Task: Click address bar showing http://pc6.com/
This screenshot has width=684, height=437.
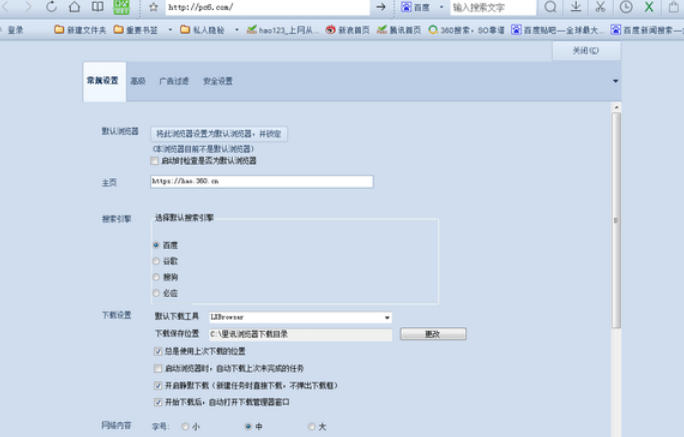Action: pyautogui.click(x=267, y=7)
